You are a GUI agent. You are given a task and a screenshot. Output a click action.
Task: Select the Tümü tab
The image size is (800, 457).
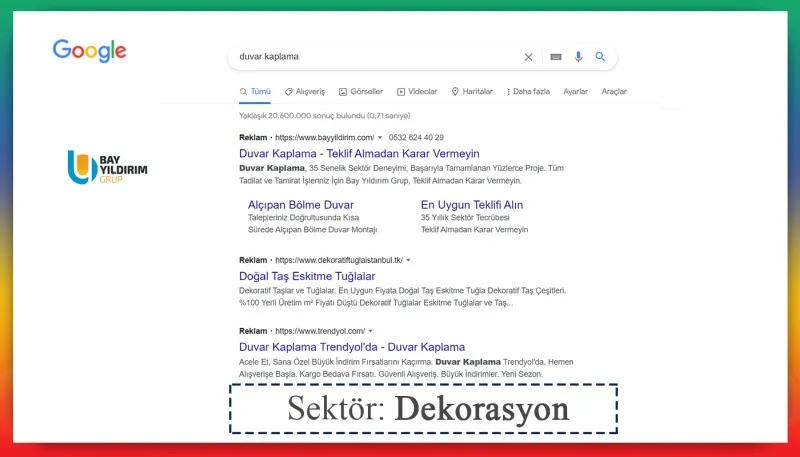pos(255,92)
